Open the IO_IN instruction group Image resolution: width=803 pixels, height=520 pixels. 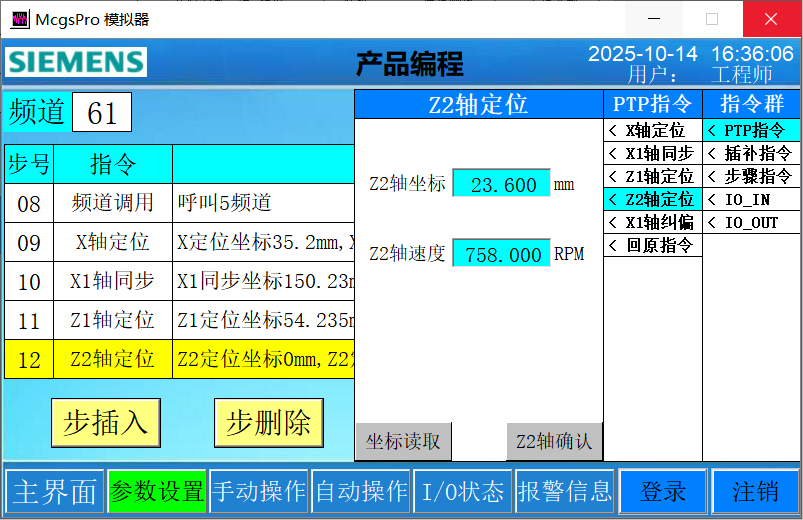click(751, 199)
